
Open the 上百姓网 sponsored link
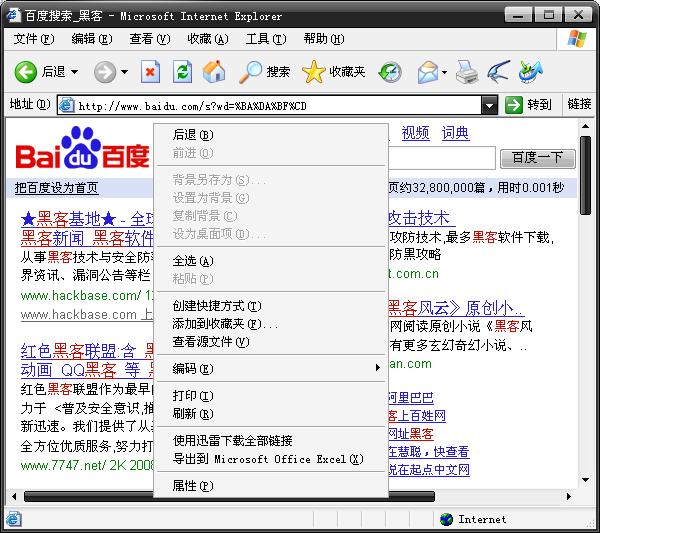(417, 416)
